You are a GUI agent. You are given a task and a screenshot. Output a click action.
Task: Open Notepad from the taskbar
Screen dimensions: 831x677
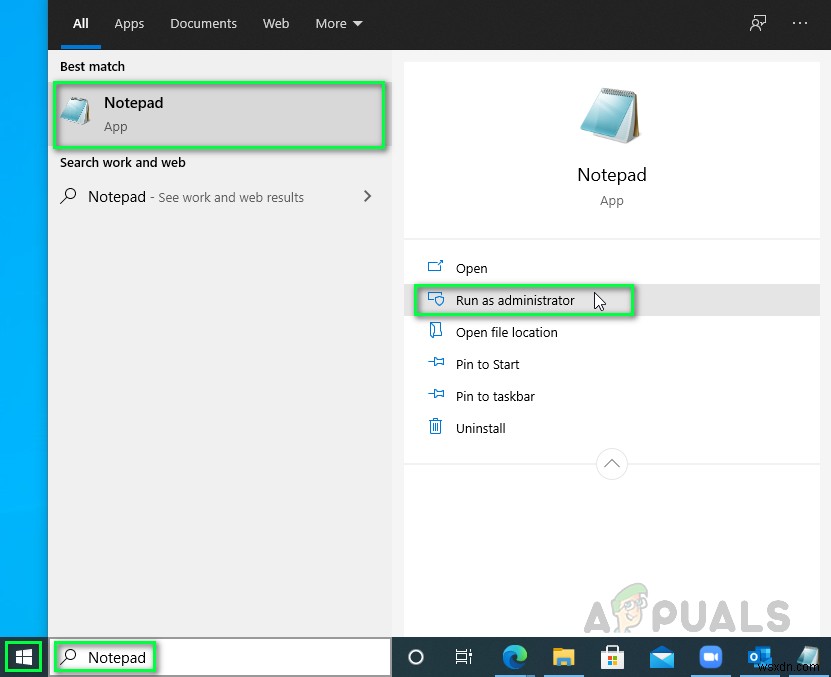(808, 657)
